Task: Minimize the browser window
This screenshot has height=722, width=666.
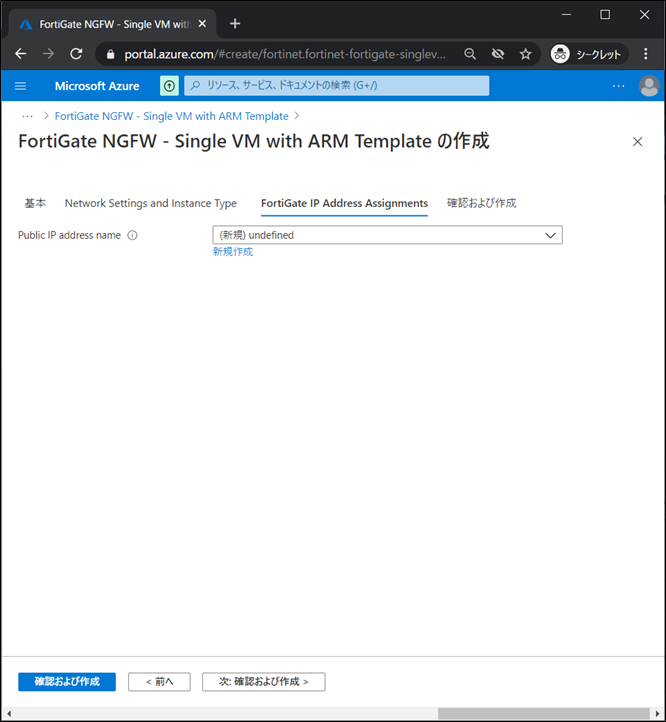Action: (x=567, y=14)
